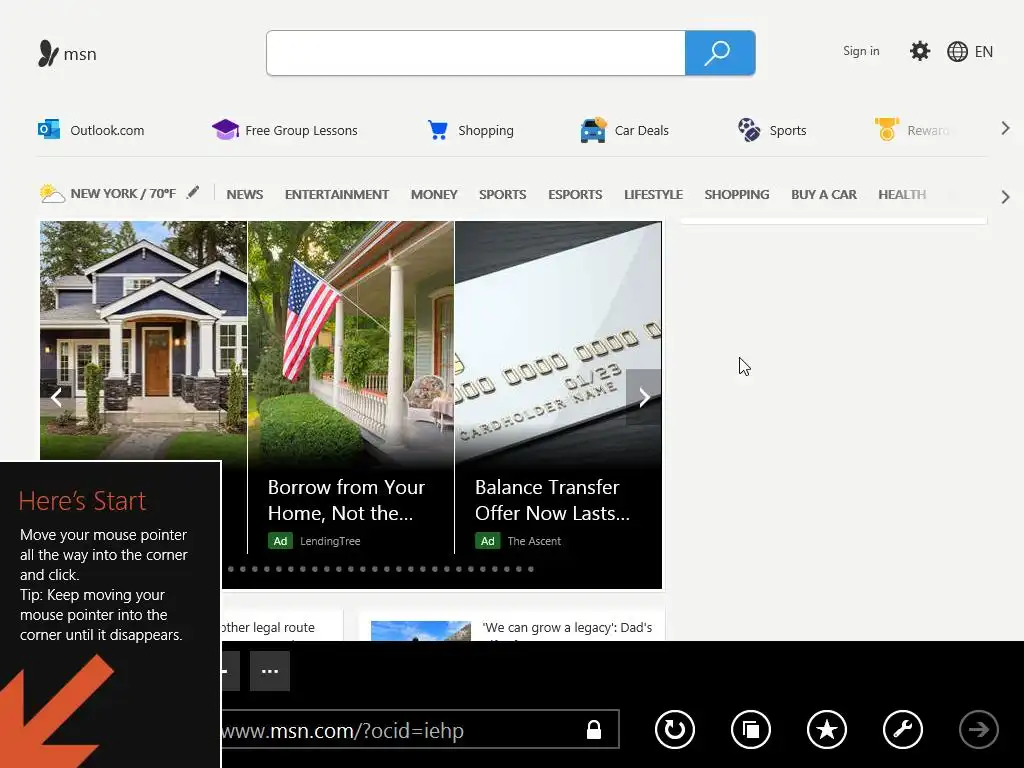Edit location using the pencil icon
1024x768 pixels.
[193, 192]
